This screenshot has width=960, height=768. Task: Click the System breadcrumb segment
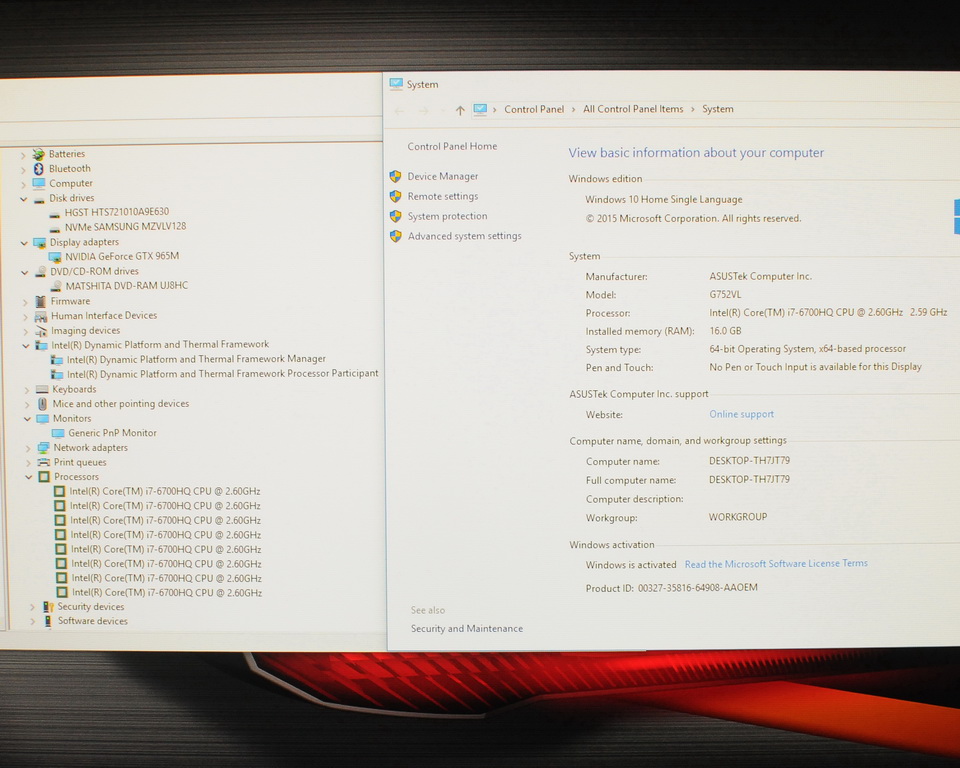pos(718,109)
